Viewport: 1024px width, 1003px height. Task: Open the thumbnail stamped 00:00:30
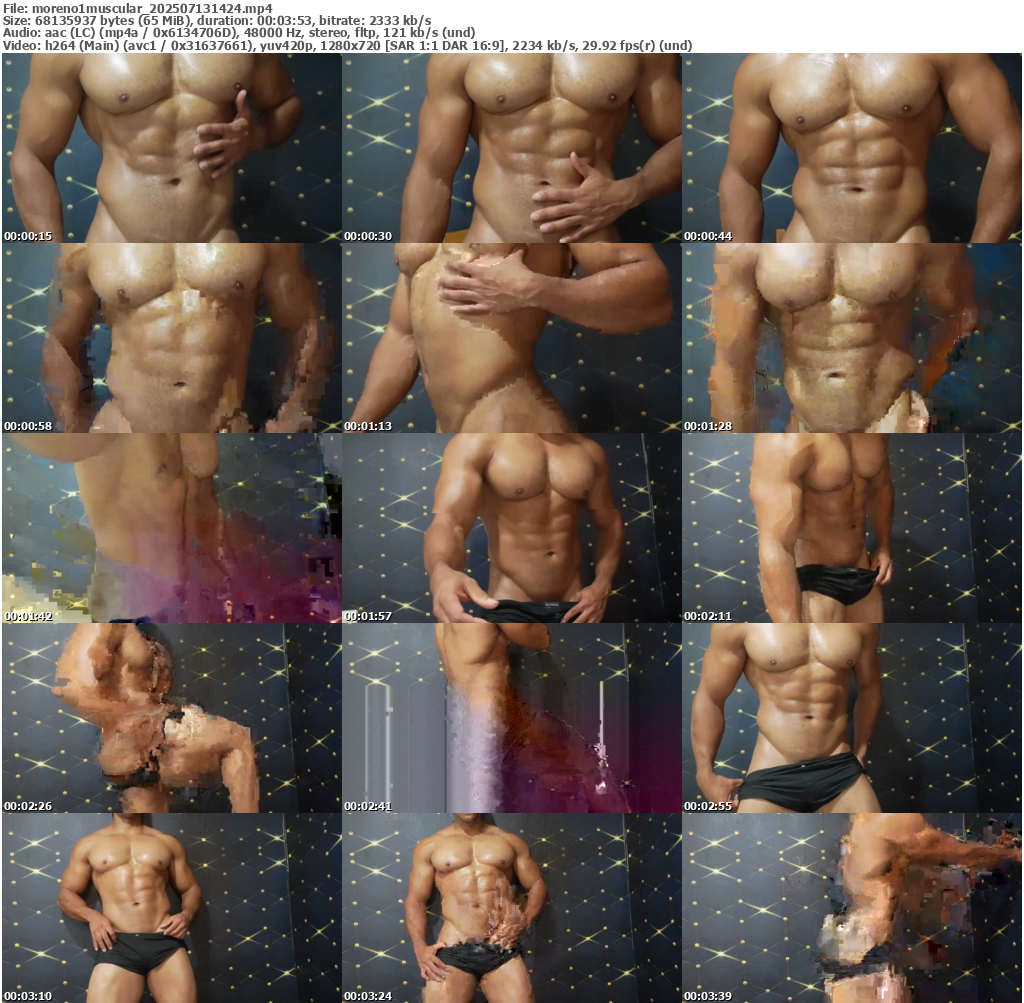click(511, 148)
